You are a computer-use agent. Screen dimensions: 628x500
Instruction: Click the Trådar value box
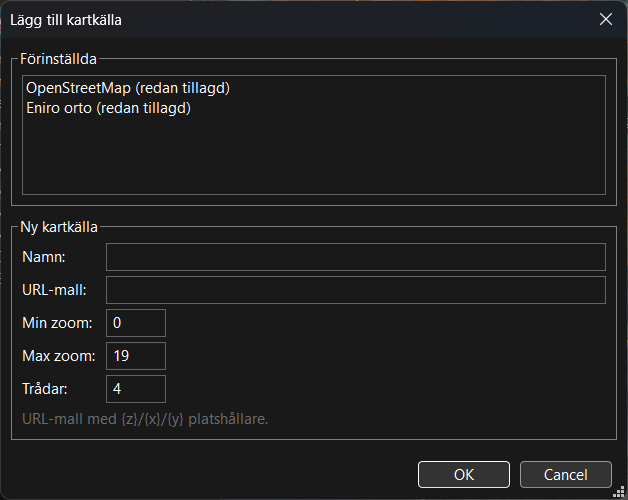[136, 389]
